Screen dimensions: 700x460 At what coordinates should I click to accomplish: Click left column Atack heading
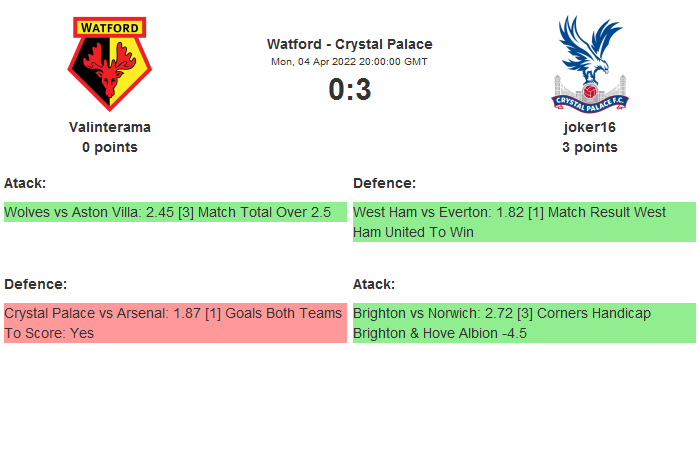point(25,183)
